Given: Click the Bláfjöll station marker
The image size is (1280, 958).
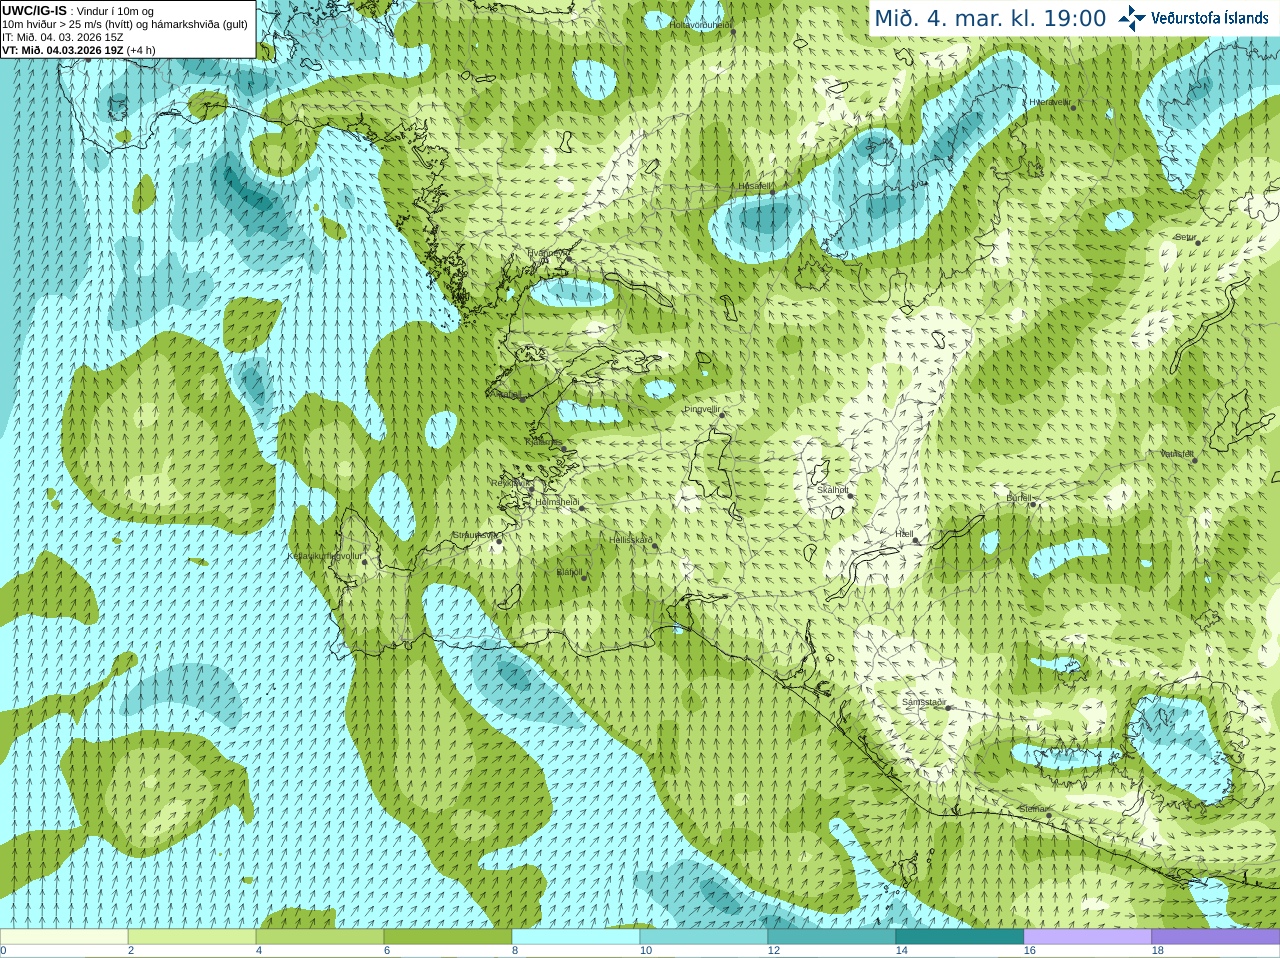Looking at the screenshot, I should coord(585,578).
